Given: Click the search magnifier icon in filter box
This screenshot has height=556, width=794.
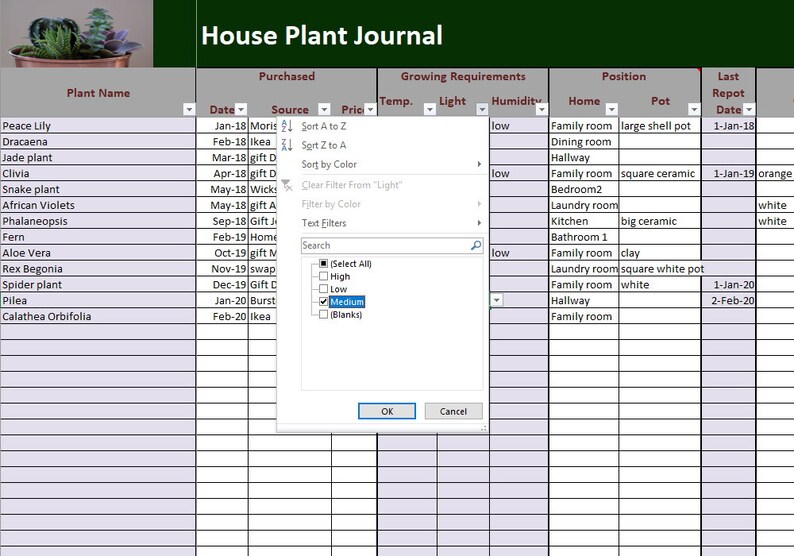Looking at the screenshot, I should (x=476, y=246).
